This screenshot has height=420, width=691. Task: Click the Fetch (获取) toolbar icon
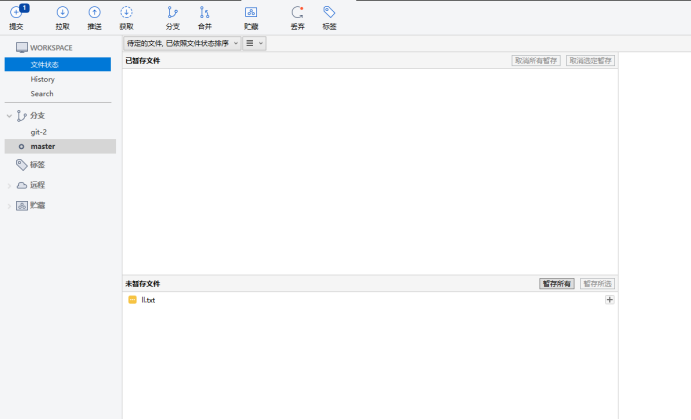coord(126,12)
